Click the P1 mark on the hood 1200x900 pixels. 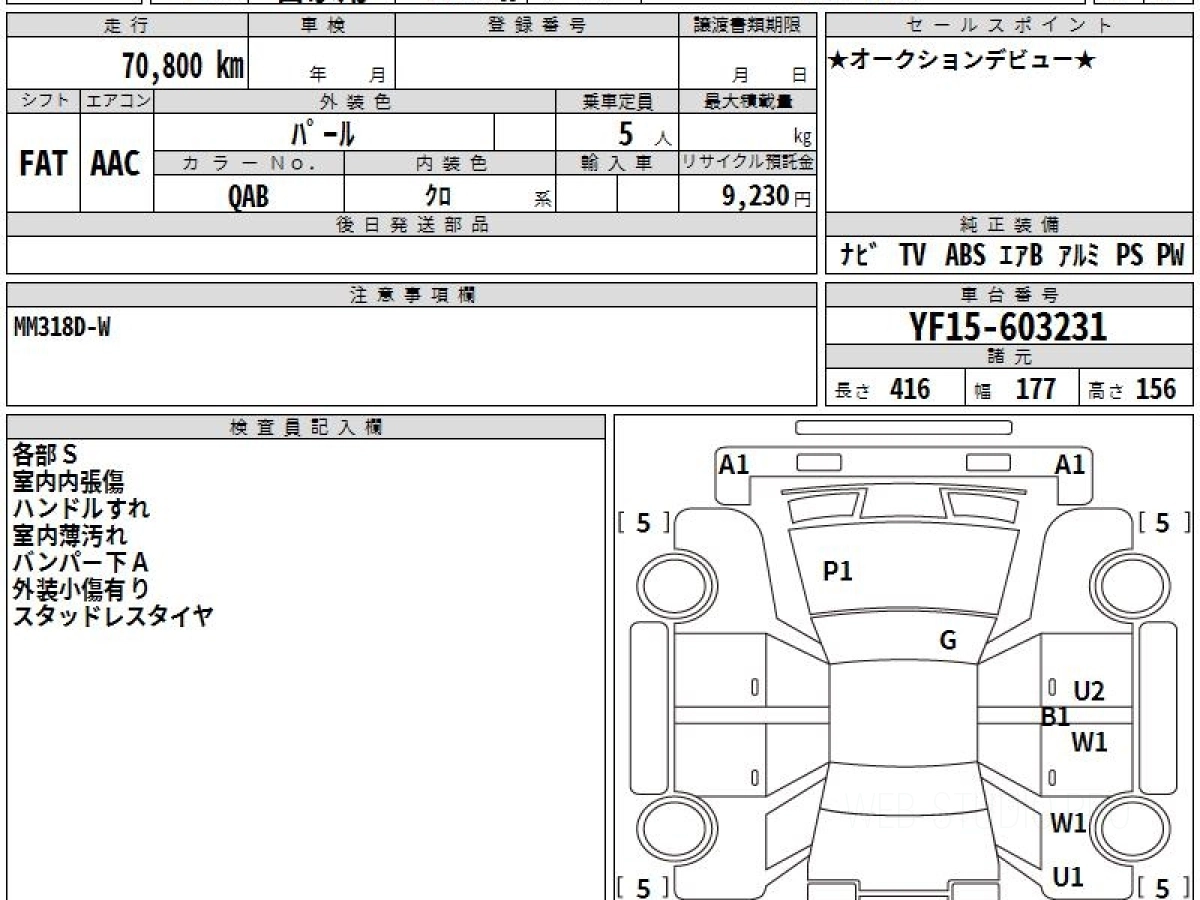[837, 572]
